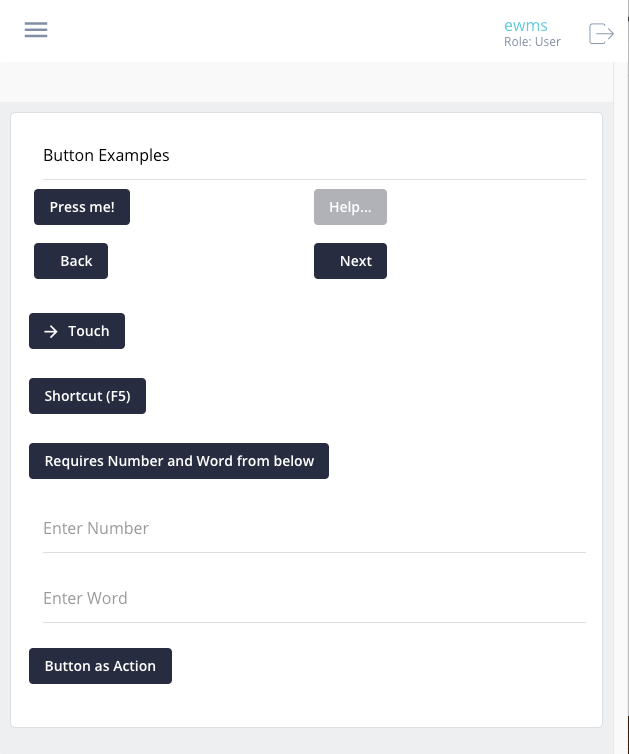
Task: Click the greyed-out Help... button
Action: point(350,207)
